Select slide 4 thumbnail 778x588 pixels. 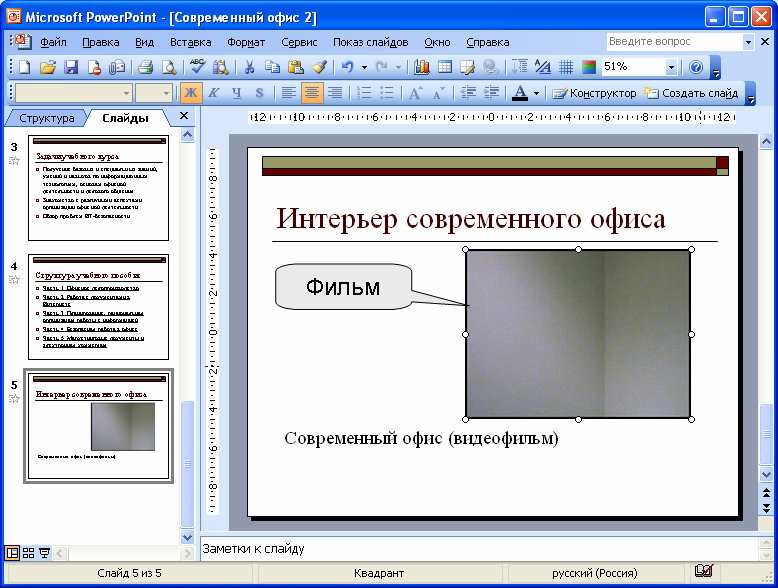pyautogui.click(x=98, y=307)
